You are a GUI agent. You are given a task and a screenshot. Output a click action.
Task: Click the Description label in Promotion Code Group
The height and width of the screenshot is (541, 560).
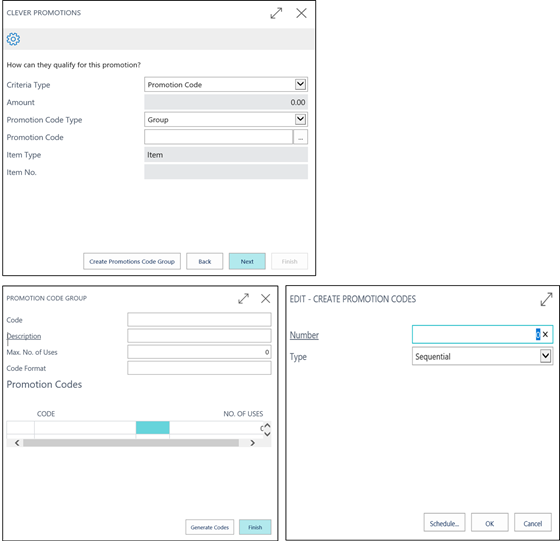pyautogui.click(x=24, y=336)
